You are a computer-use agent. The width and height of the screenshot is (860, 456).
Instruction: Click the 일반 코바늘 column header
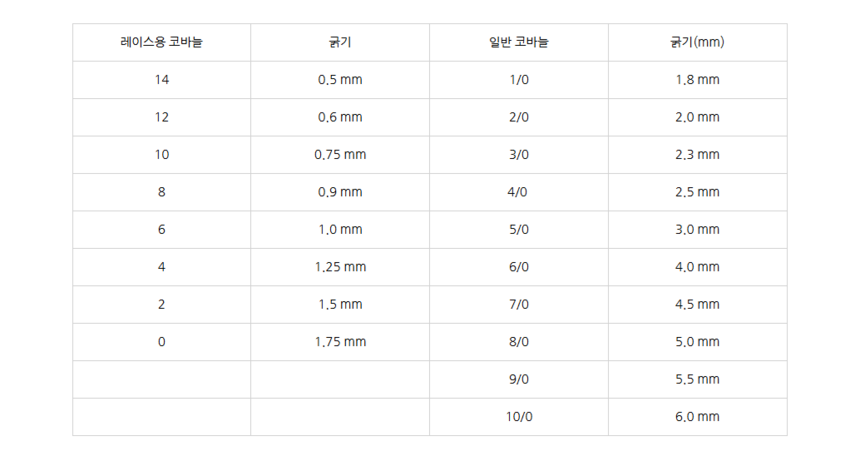point(519,42)
